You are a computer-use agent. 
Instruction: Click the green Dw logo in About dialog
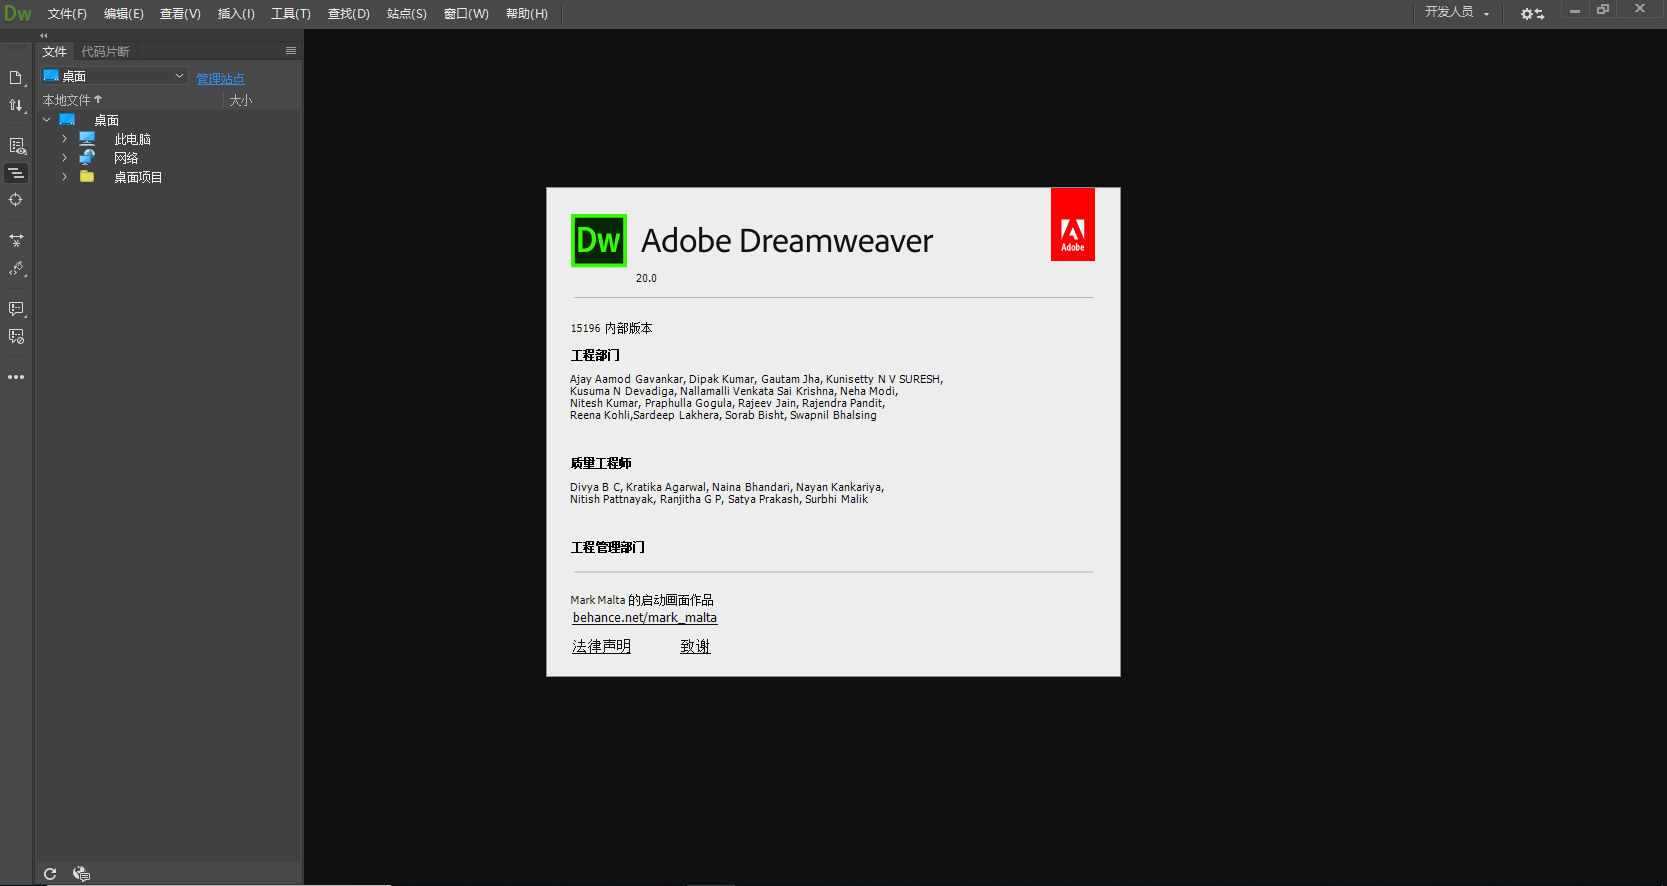[x=599, y=241]
